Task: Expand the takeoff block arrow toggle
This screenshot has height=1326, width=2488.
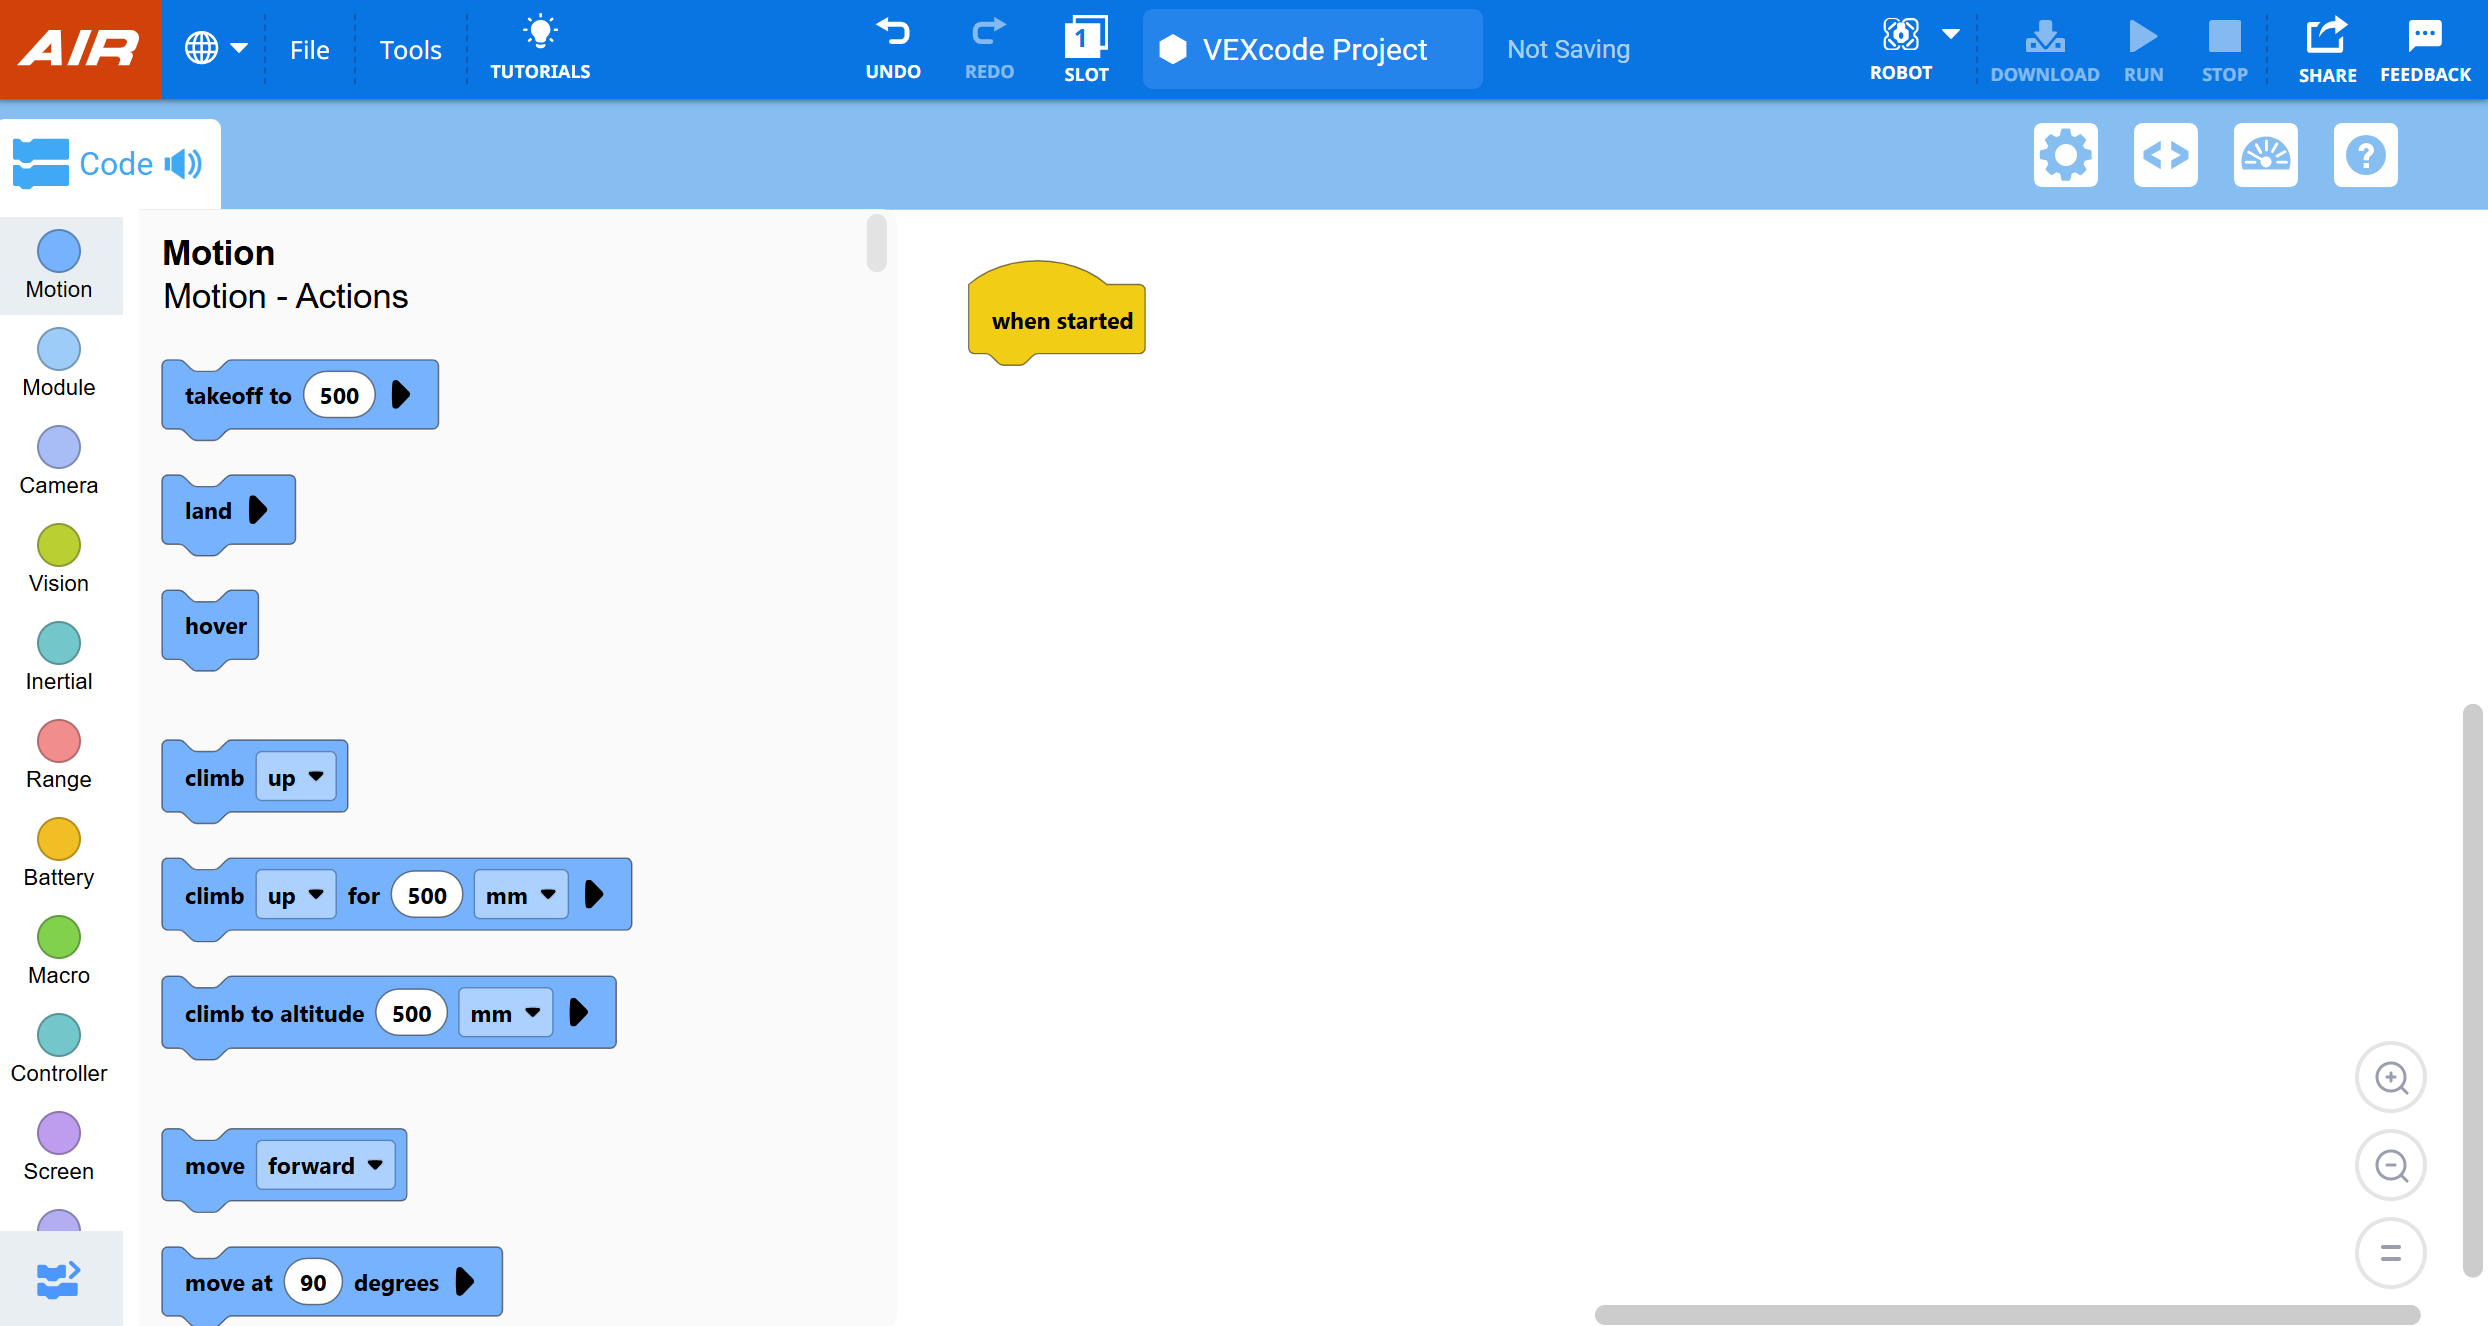Action: [x=401, y=395]
